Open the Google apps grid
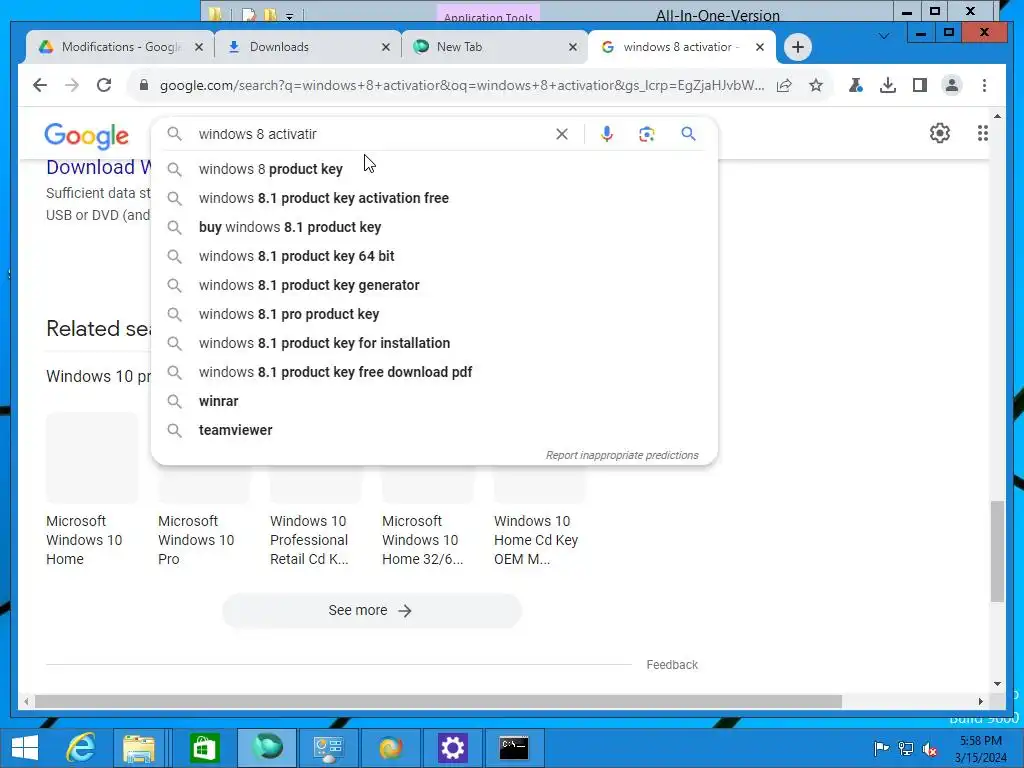This screenshot has height=768, width=1024. click(982, 133)
